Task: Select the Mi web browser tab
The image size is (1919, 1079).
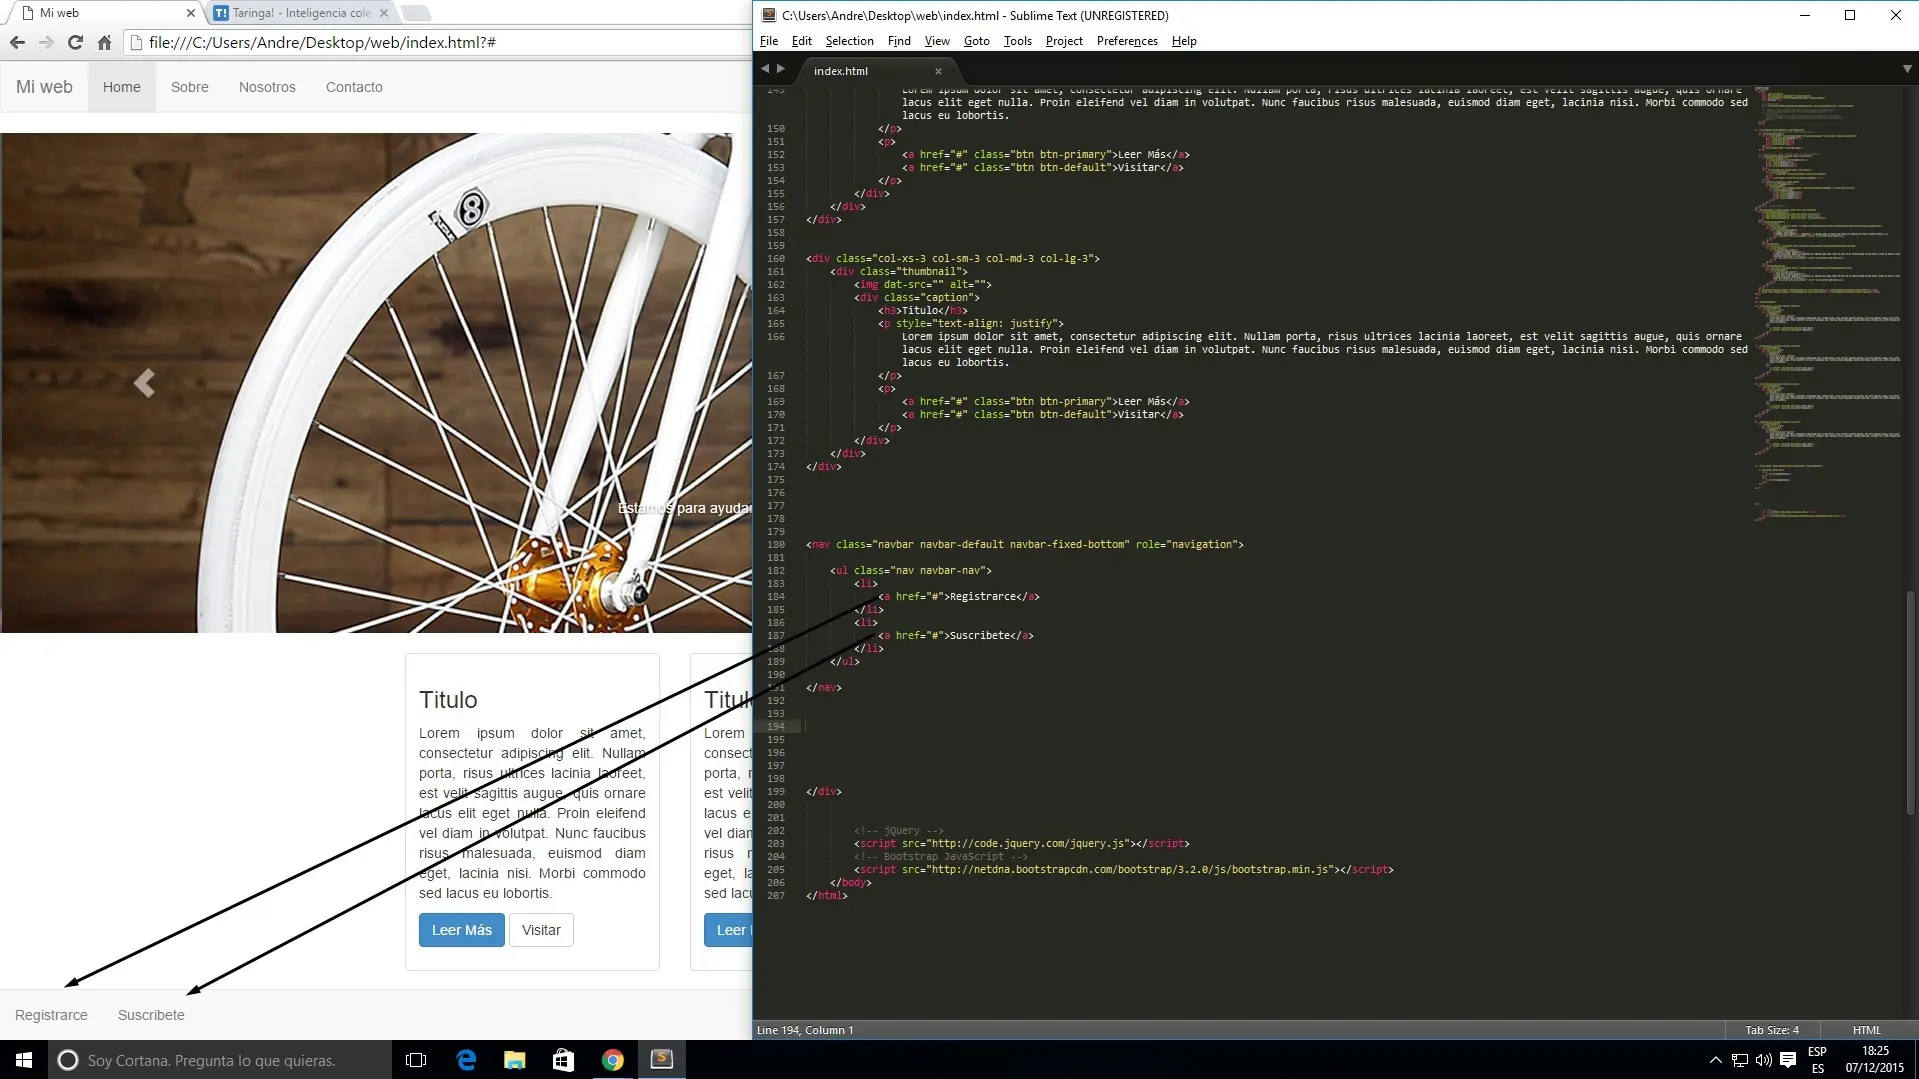Action: [105, 13]
